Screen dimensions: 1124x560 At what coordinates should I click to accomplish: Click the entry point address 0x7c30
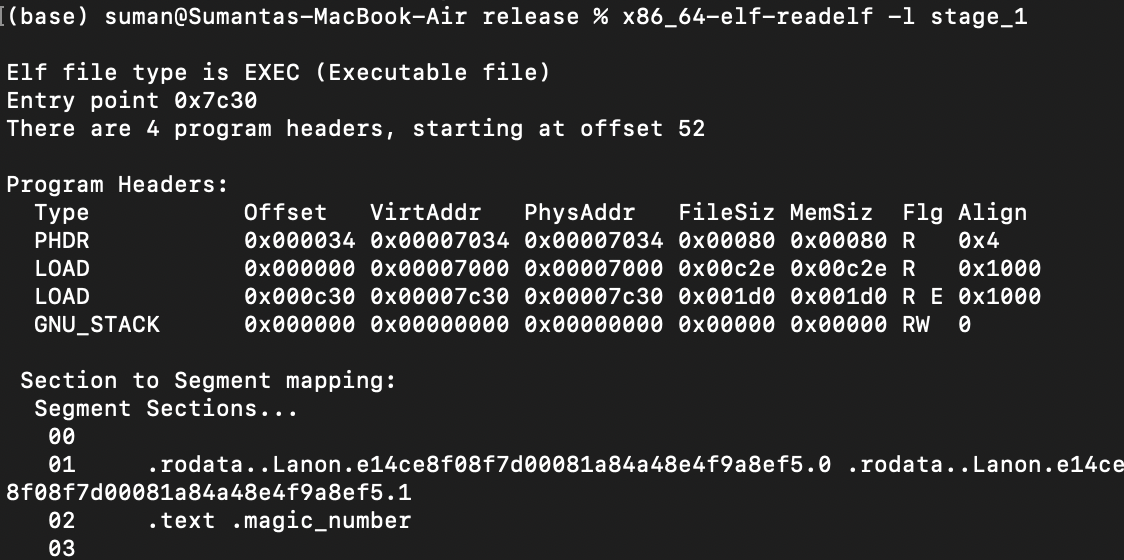click(x=215, y=100)
